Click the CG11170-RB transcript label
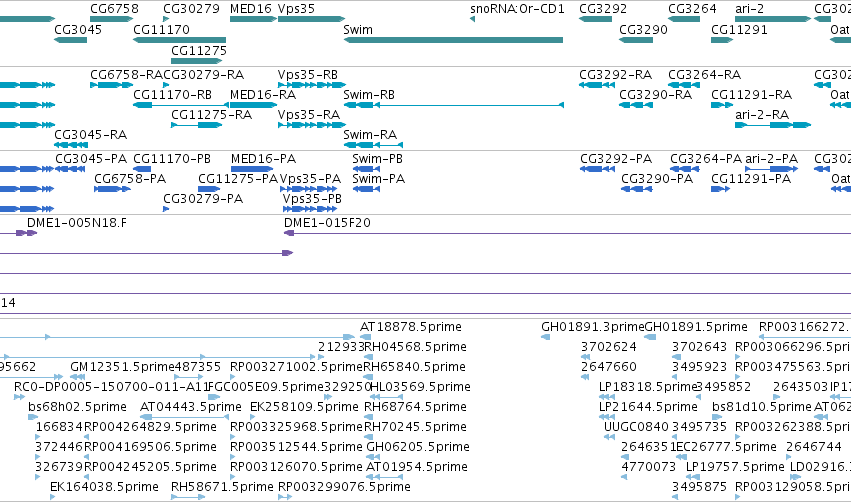Screen dimensions: 851x502 tap(172, 94)
